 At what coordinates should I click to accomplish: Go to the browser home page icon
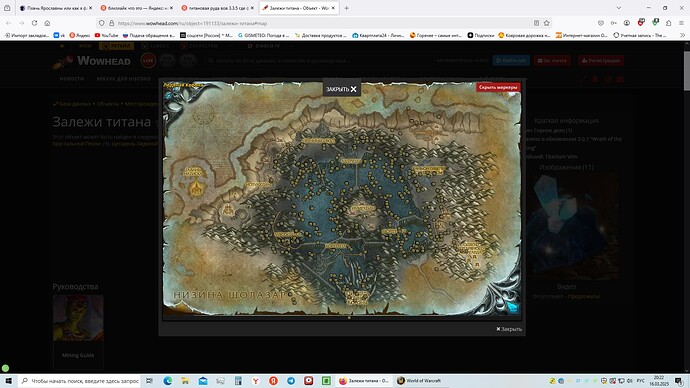tap(47, 23)
